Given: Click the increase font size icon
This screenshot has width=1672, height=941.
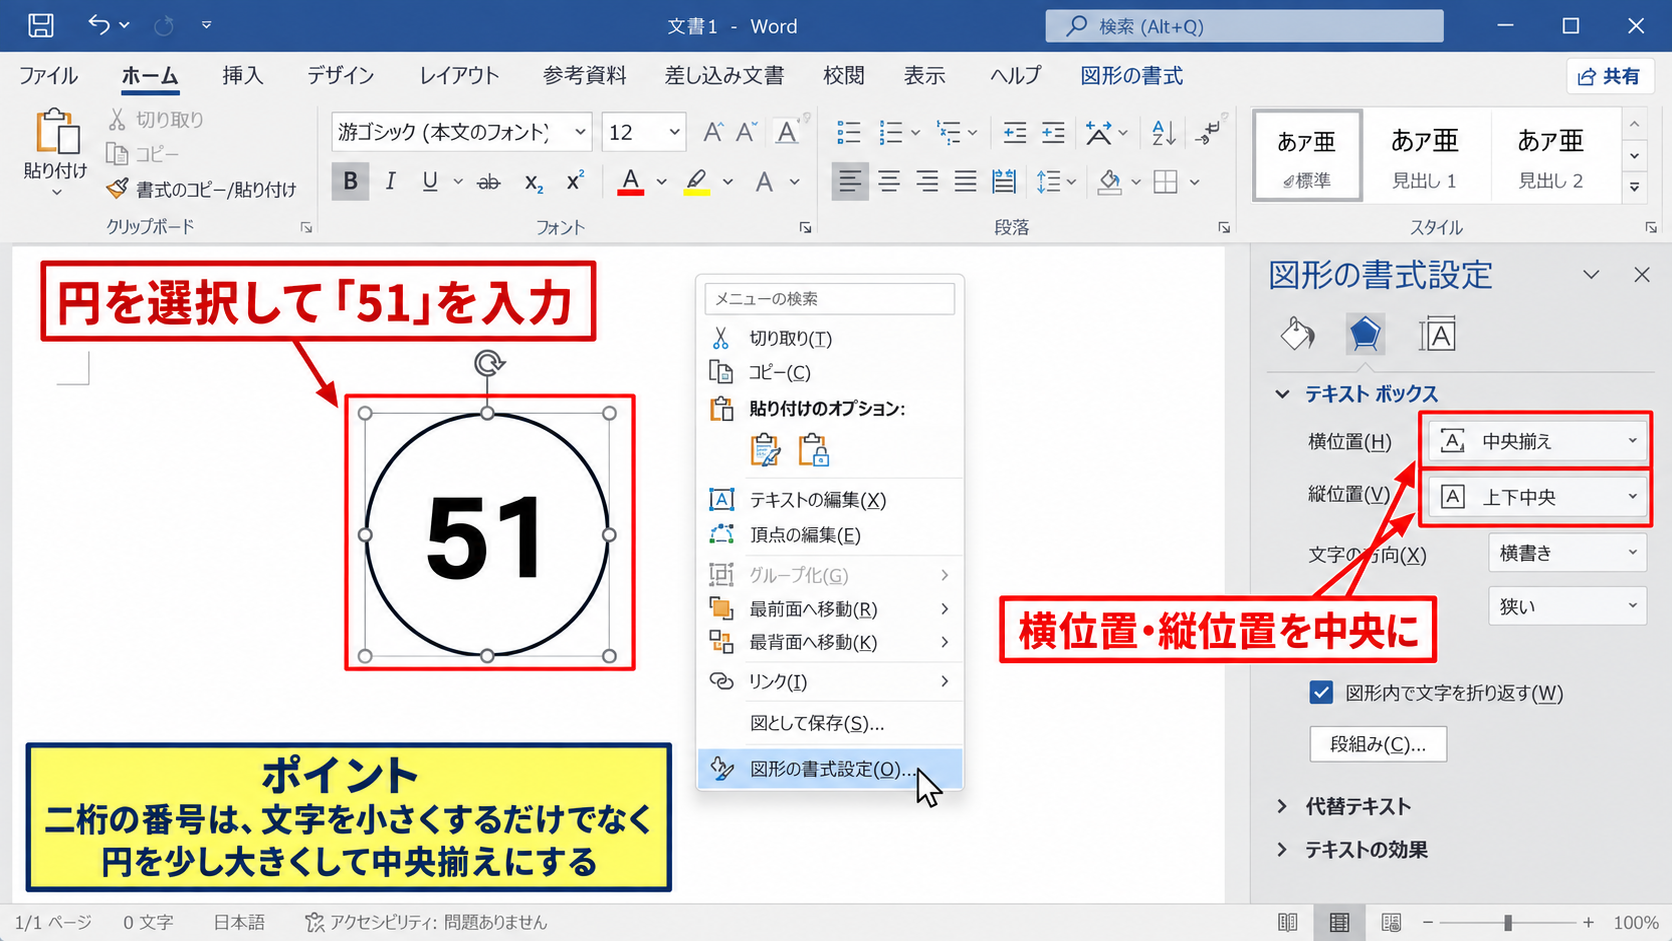Looking at the screenshot, I should point(713,132).
